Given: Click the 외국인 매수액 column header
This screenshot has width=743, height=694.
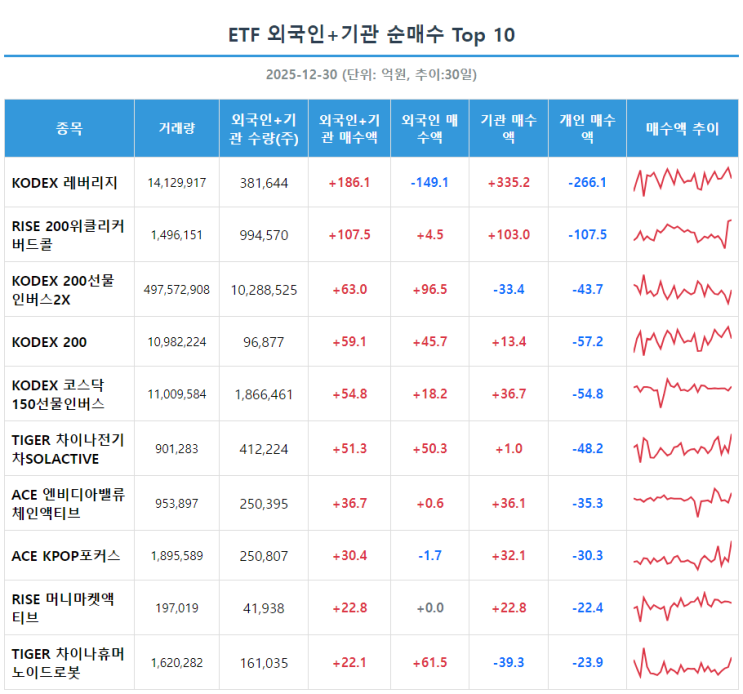Looking at the screenshot, I should click(430, 128).
